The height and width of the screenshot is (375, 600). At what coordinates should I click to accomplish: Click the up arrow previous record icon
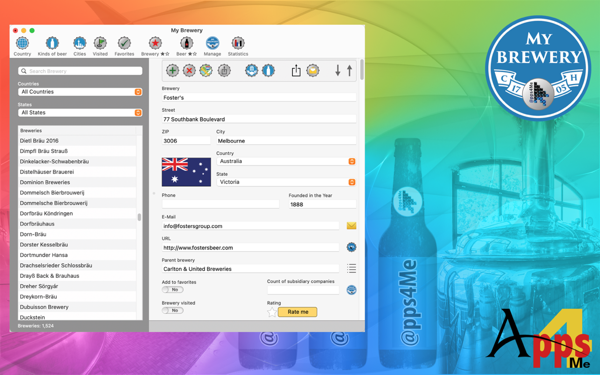point(349,70)
